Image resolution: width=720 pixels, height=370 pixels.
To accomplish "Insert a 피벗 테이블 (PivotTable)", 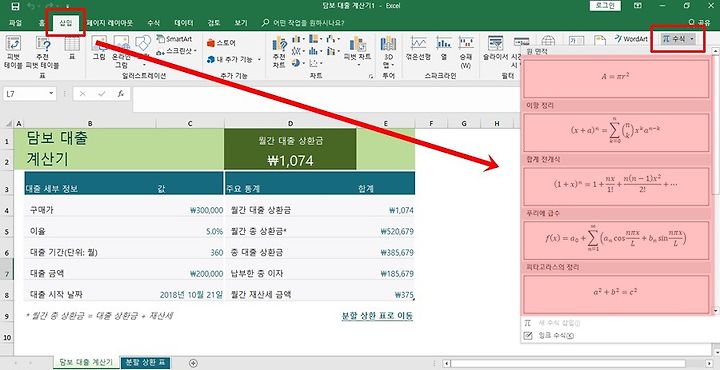I will click(13, 52).
